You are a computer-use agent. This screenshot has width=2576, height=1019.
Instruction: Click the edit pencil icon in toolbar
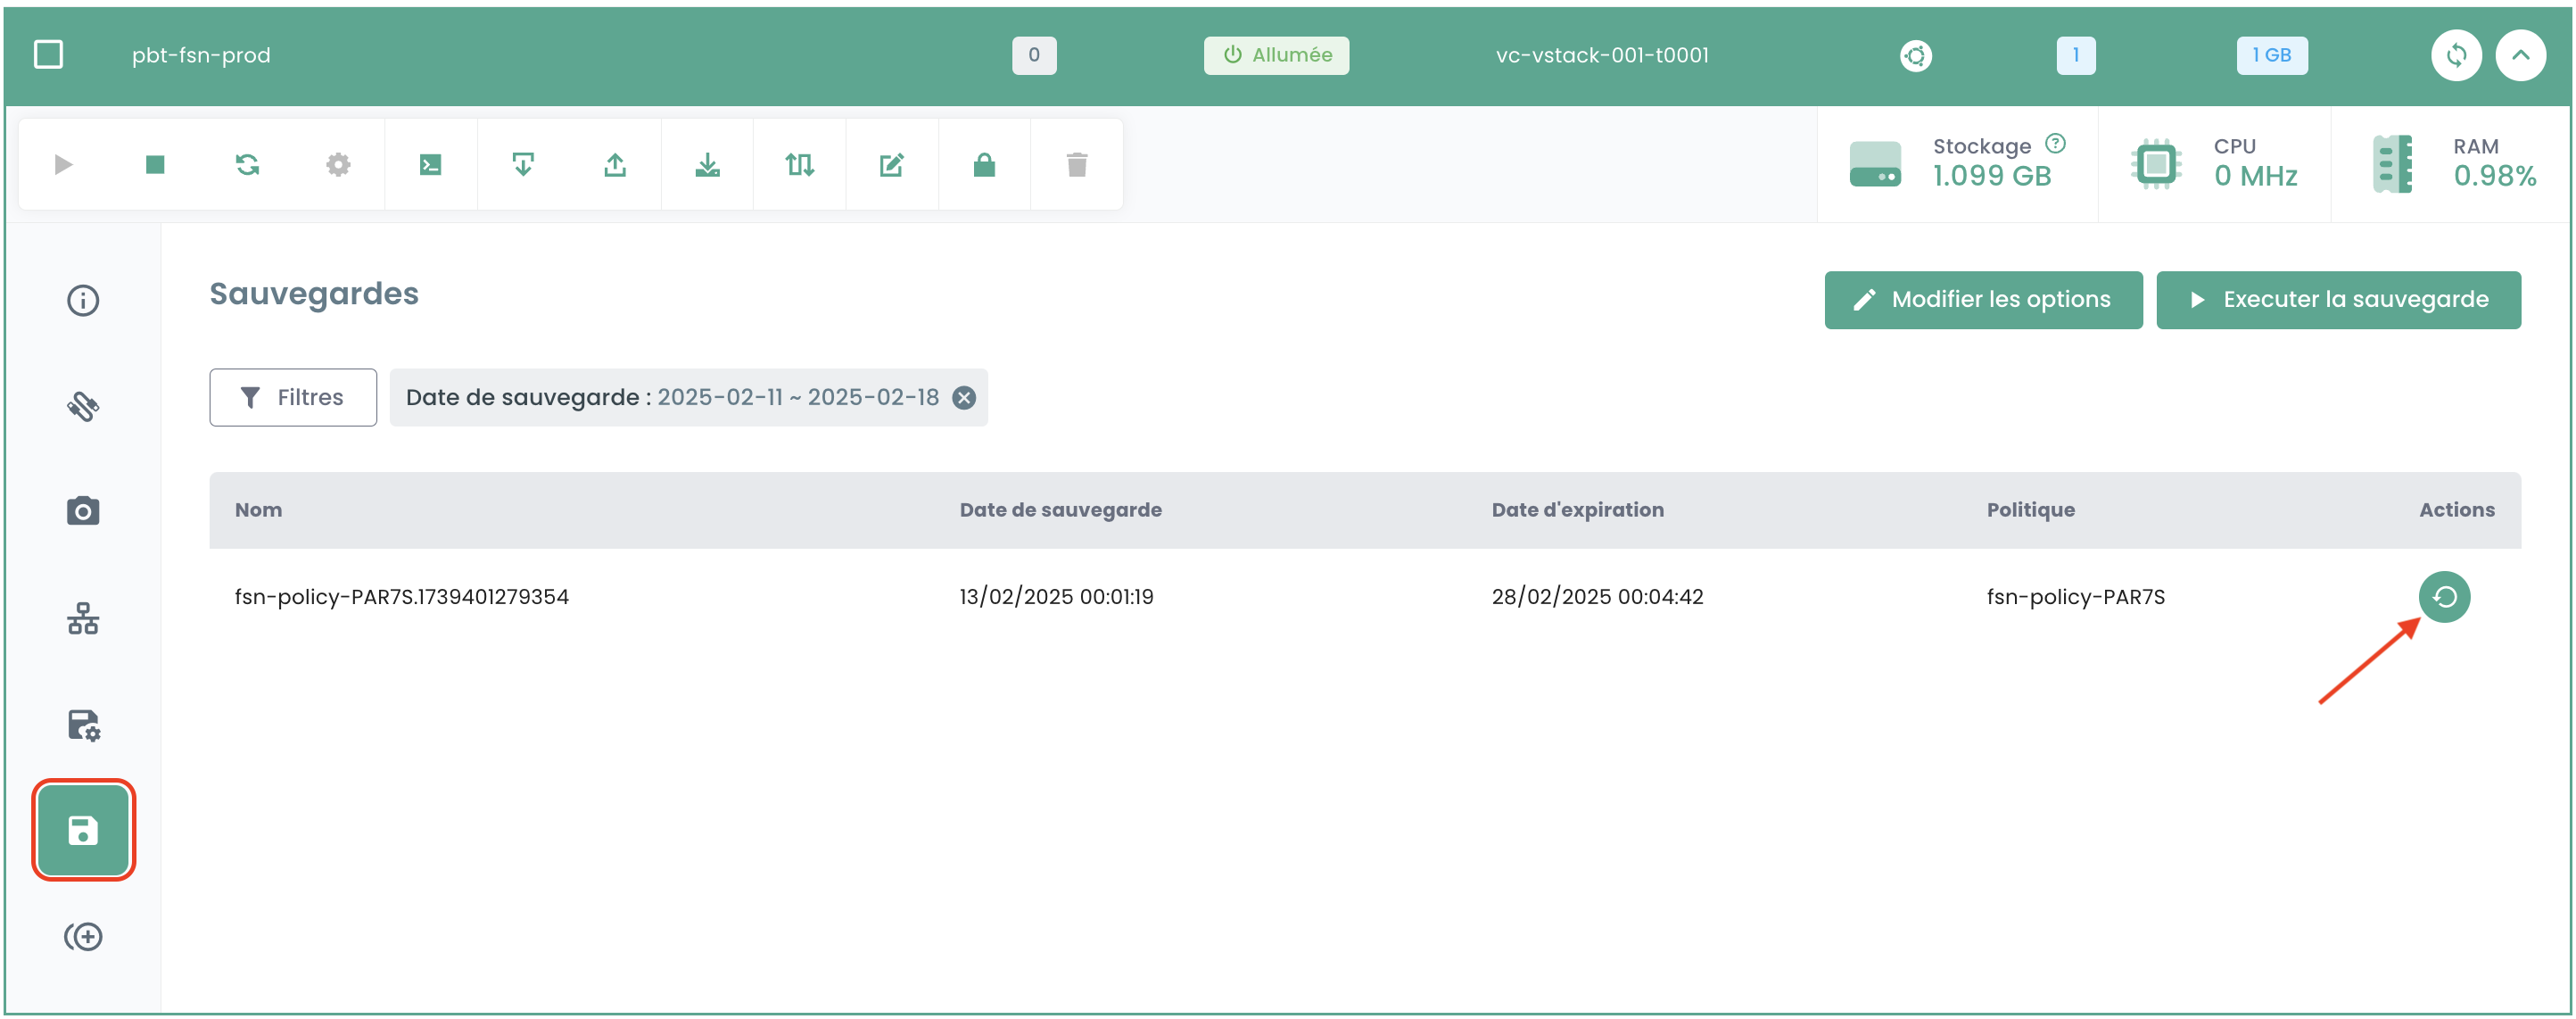click(891, 165)
